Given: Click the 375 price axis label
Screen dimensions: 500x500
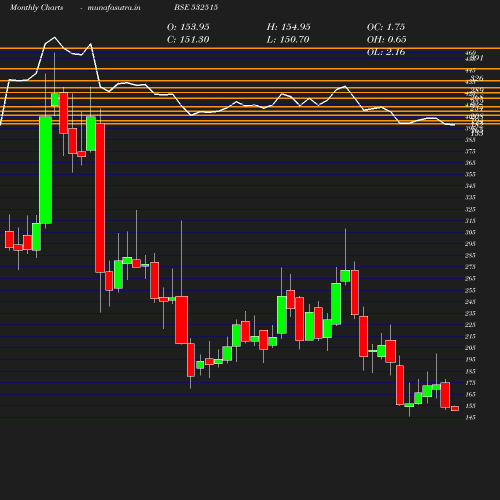Looking at the screenshot, I should (470, 151).
